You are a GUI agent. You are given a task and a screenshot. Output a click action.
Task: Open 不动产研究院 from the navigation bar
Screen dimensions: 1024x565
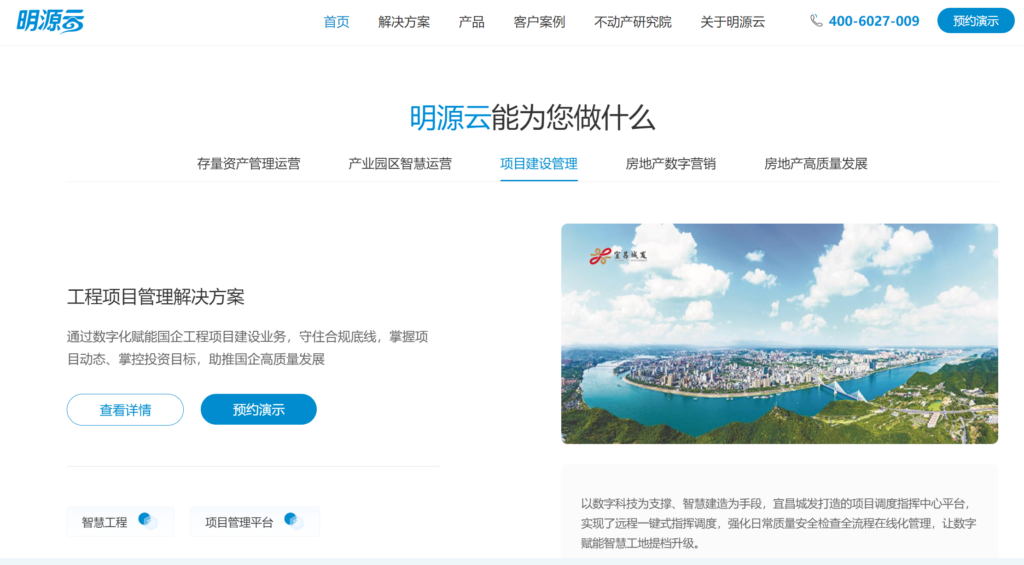[x=632, y=21]
